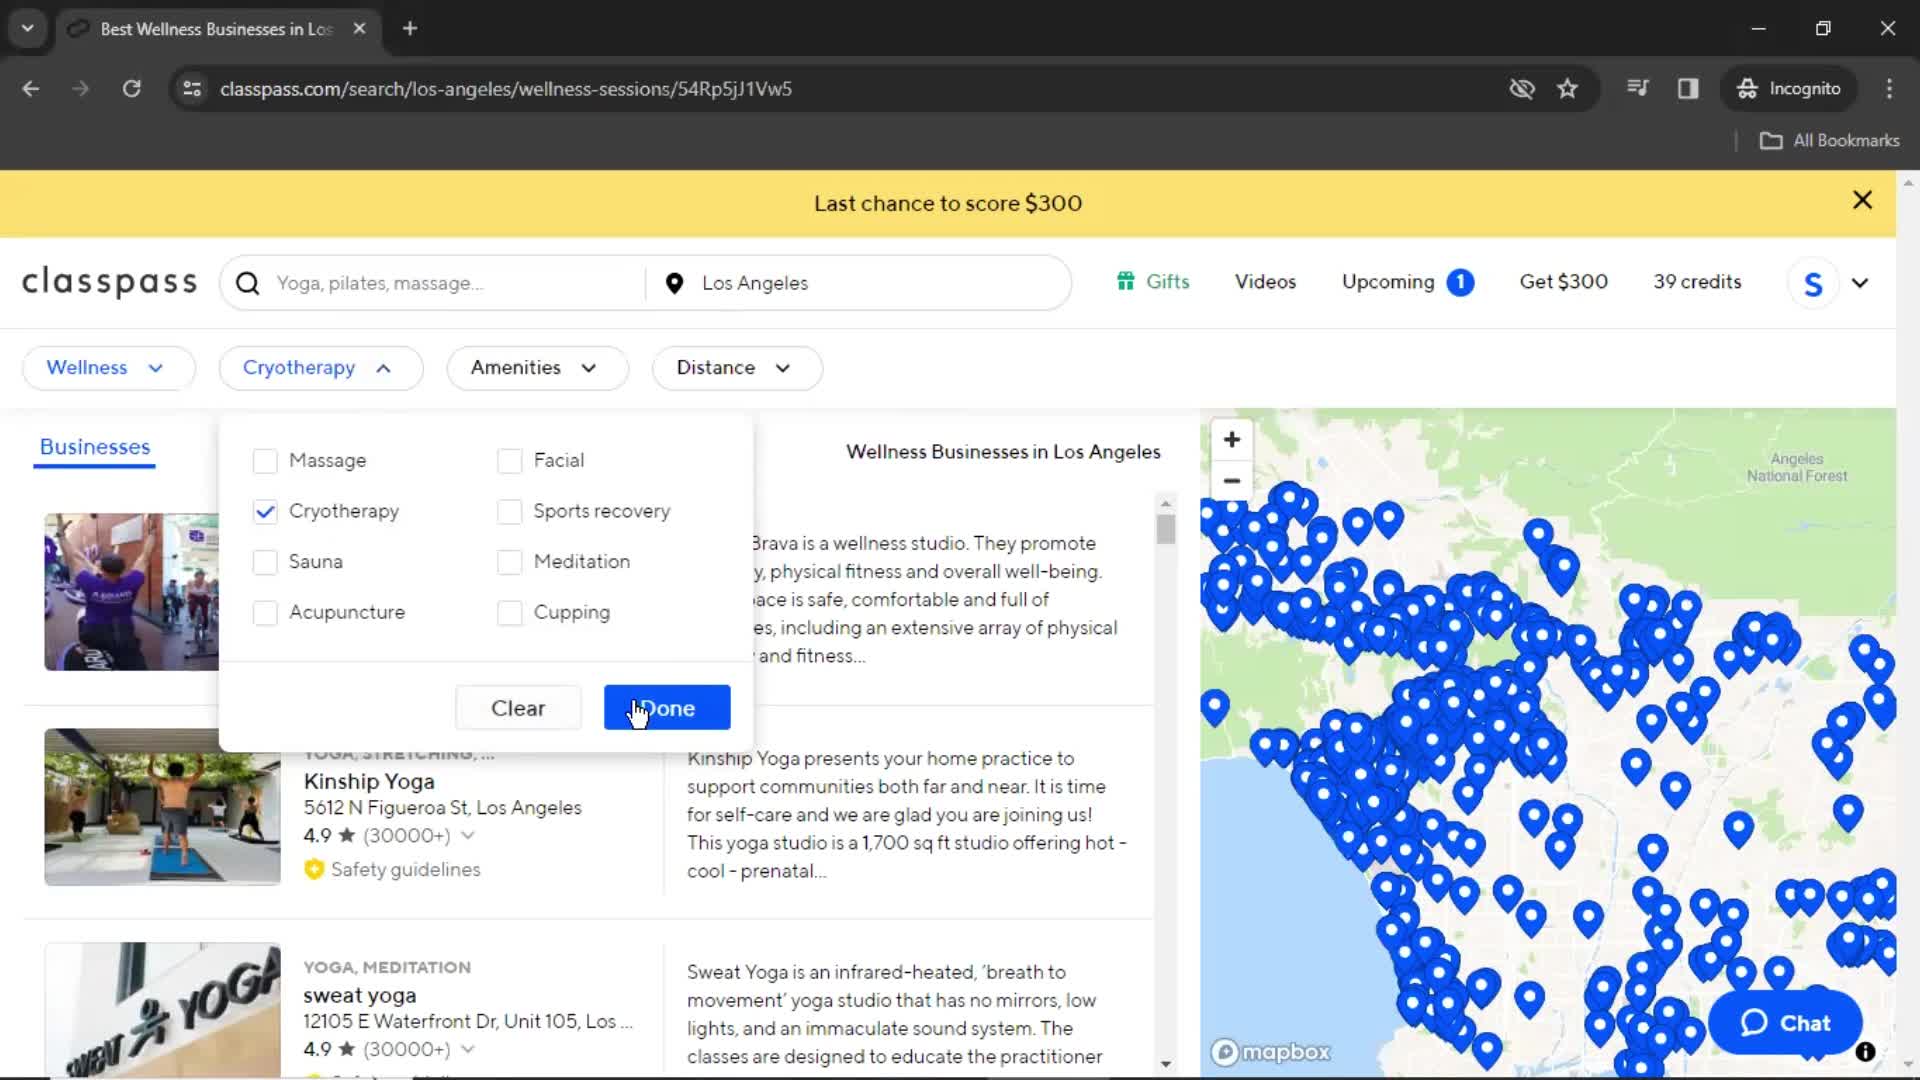The width and height of the screenshot is (1920, 1080).
Task: View 39 credits balance
Action: click(x=1697, y=282)
